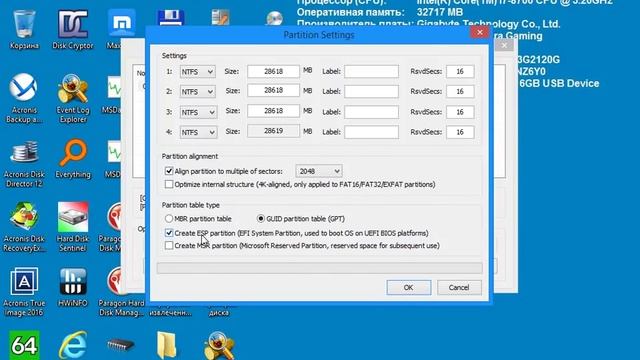This screenshot has width=640, height=360.
Task: Close the Partition Settings dialog
Action: pyautogui.click(x=480, y=32)
